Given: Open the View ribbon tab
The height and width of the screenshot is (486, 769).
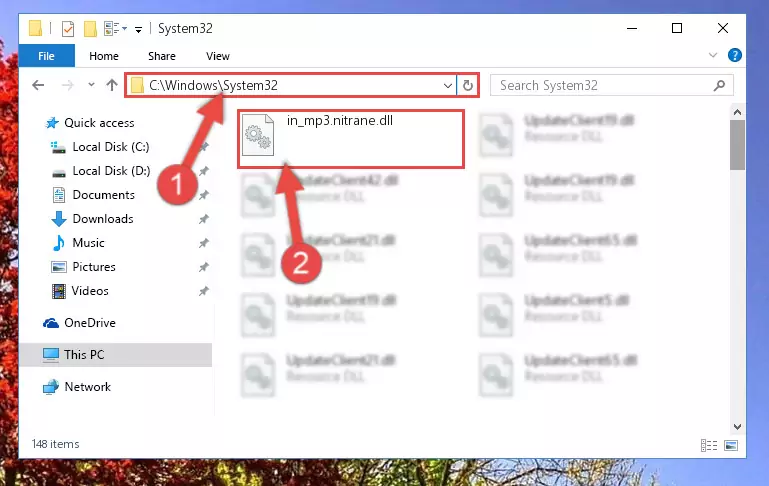Looking at the screenshot, I should click(x=217, y=56).
